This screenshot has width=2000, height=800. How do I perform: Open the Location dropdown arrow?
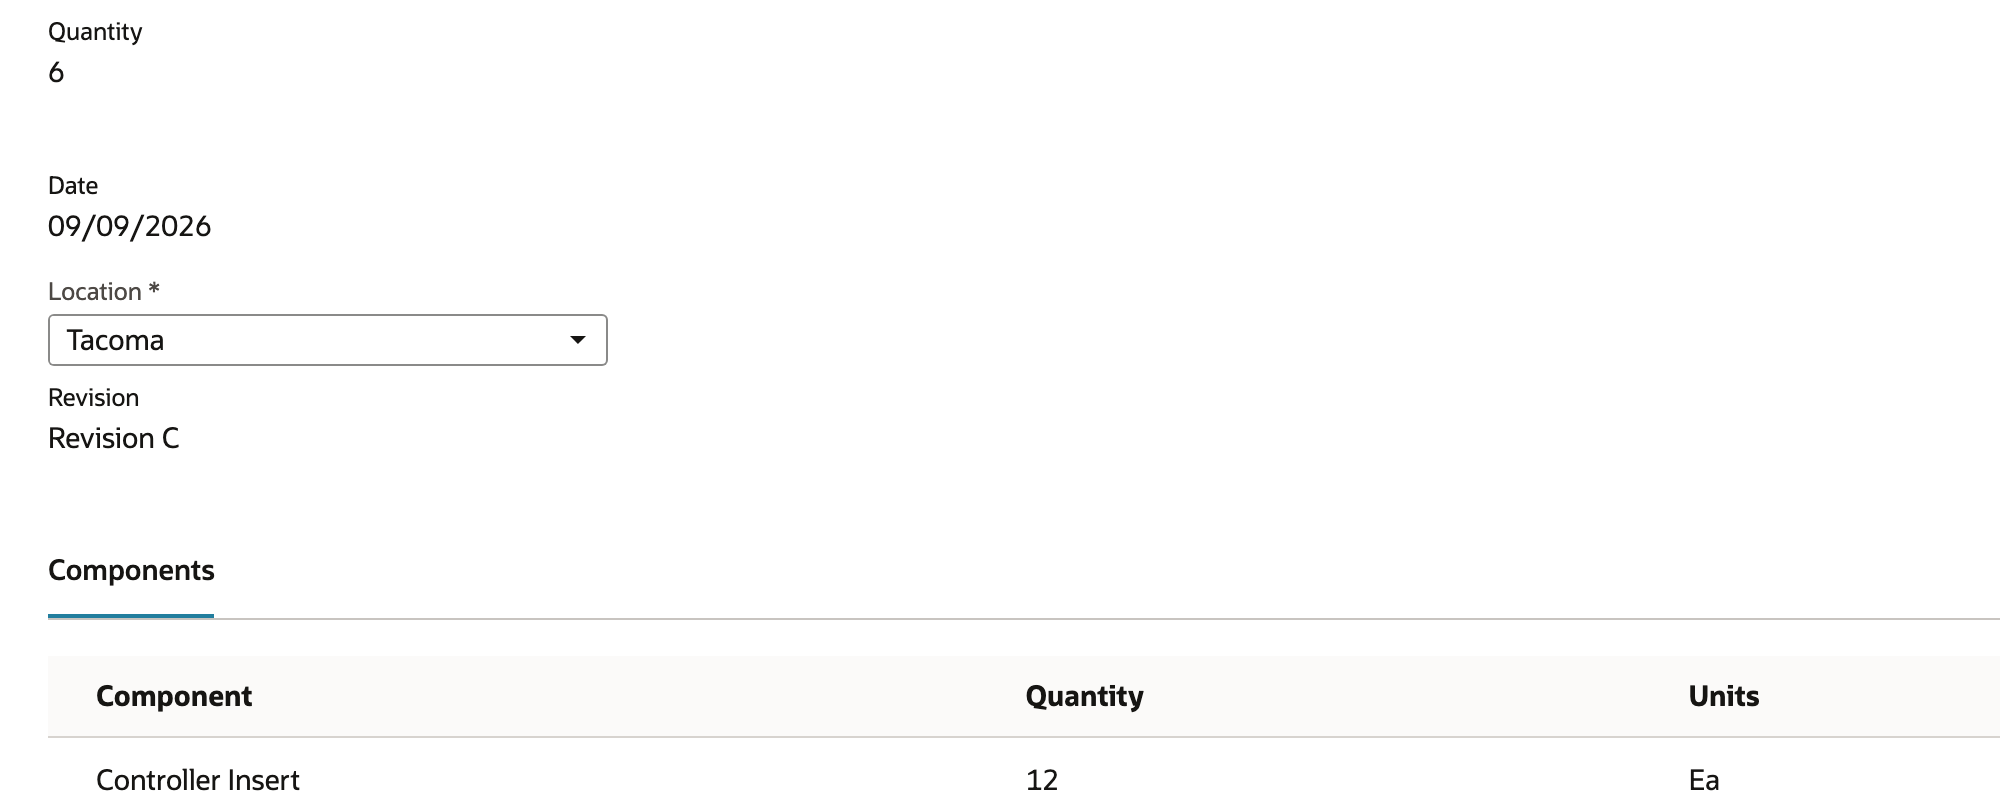(577, 340)
